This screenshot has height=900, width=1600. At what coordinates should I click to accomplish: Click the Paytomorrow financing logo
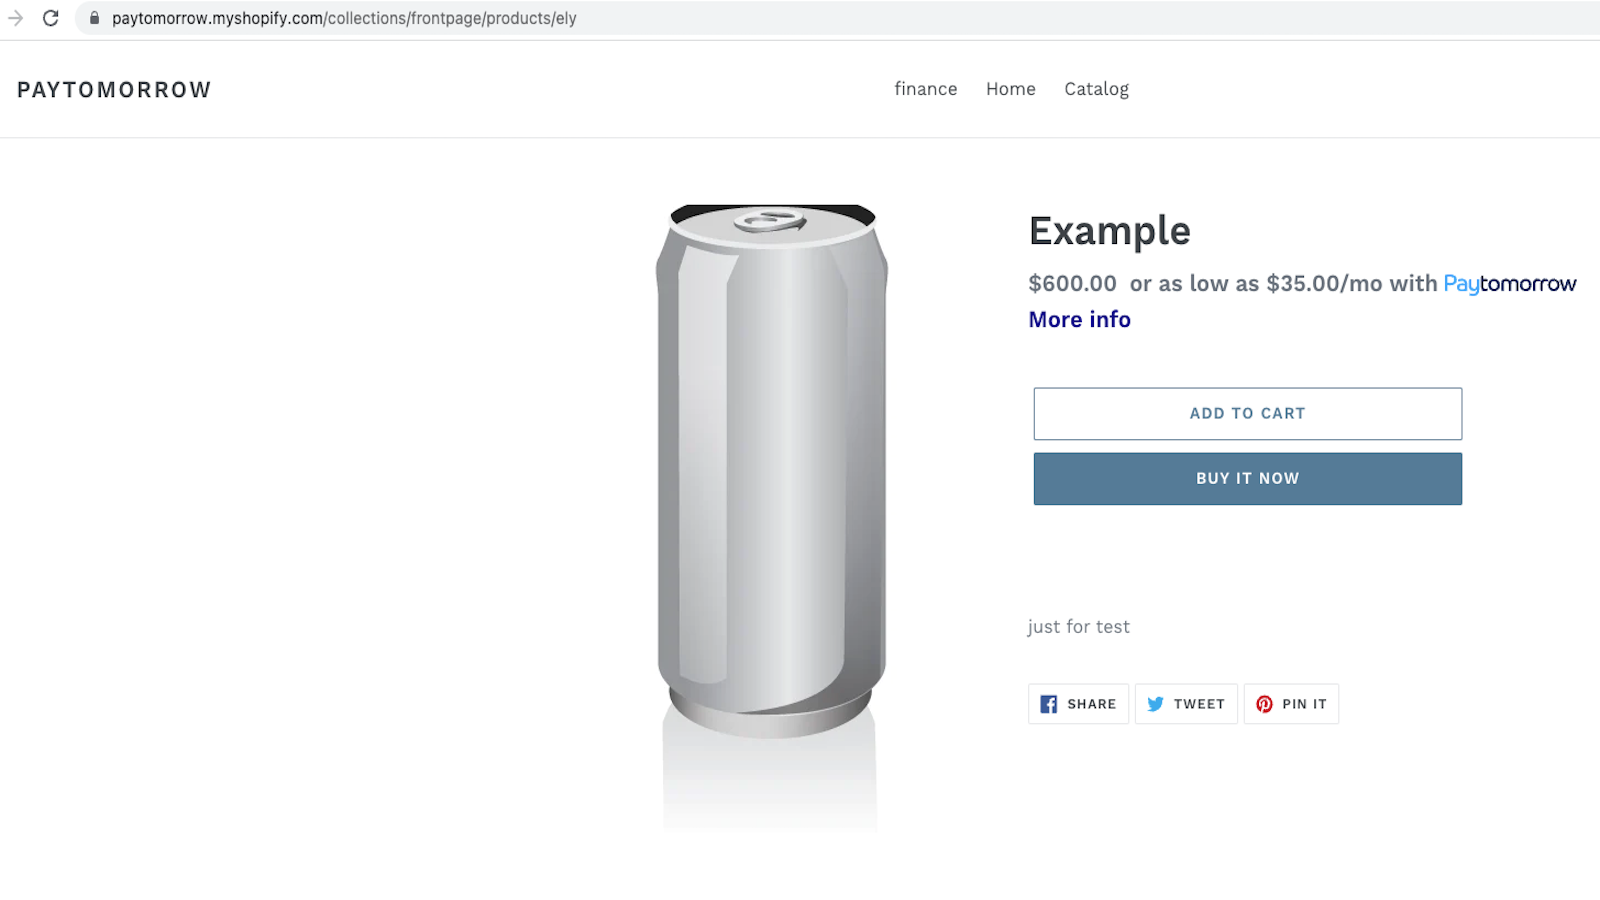[1509, 284]
